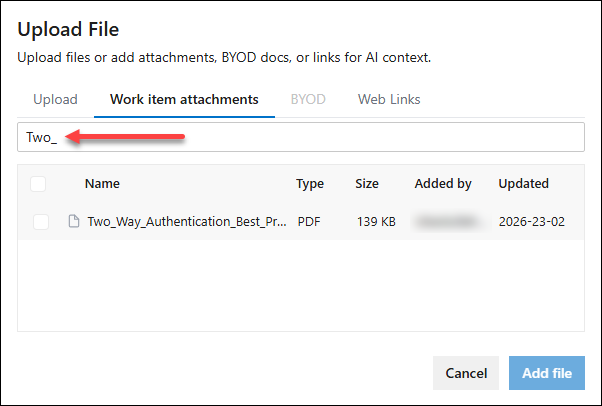Screen dimensions: 602x406
Task: Open the Work item attachments tab
Action: [184, 99]
